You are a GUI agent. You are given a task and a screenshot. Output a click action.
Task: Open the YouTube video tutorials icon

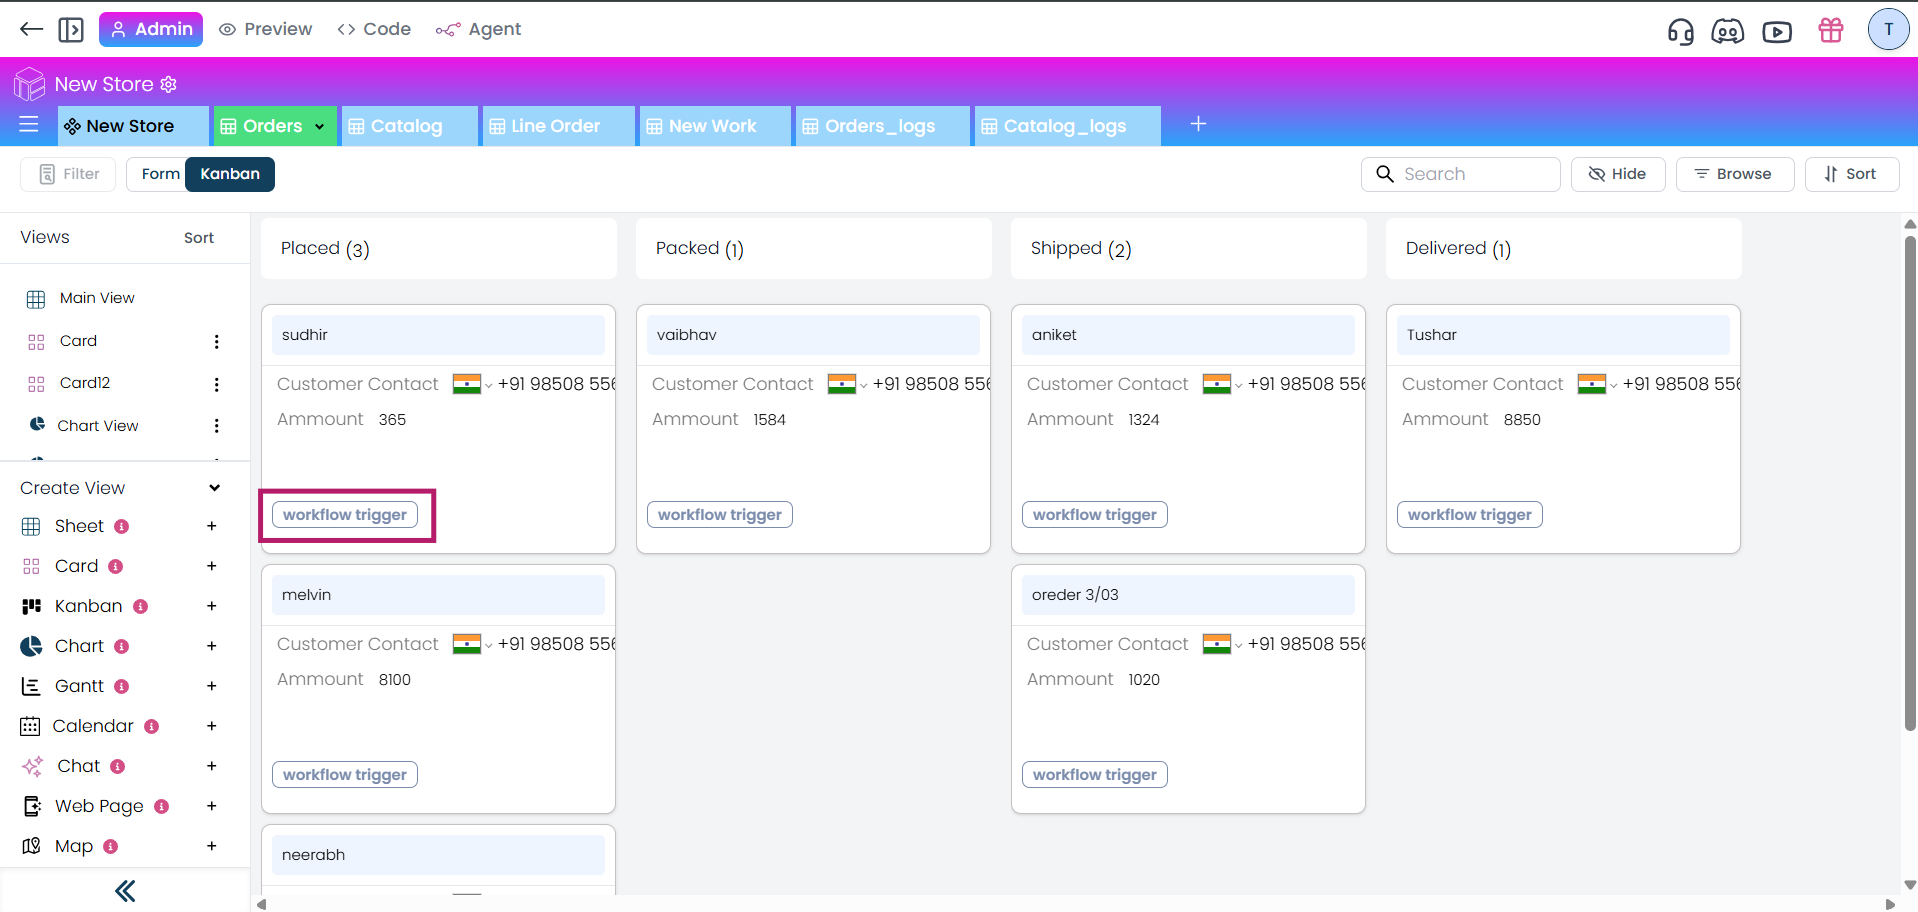coord(1777,31)
